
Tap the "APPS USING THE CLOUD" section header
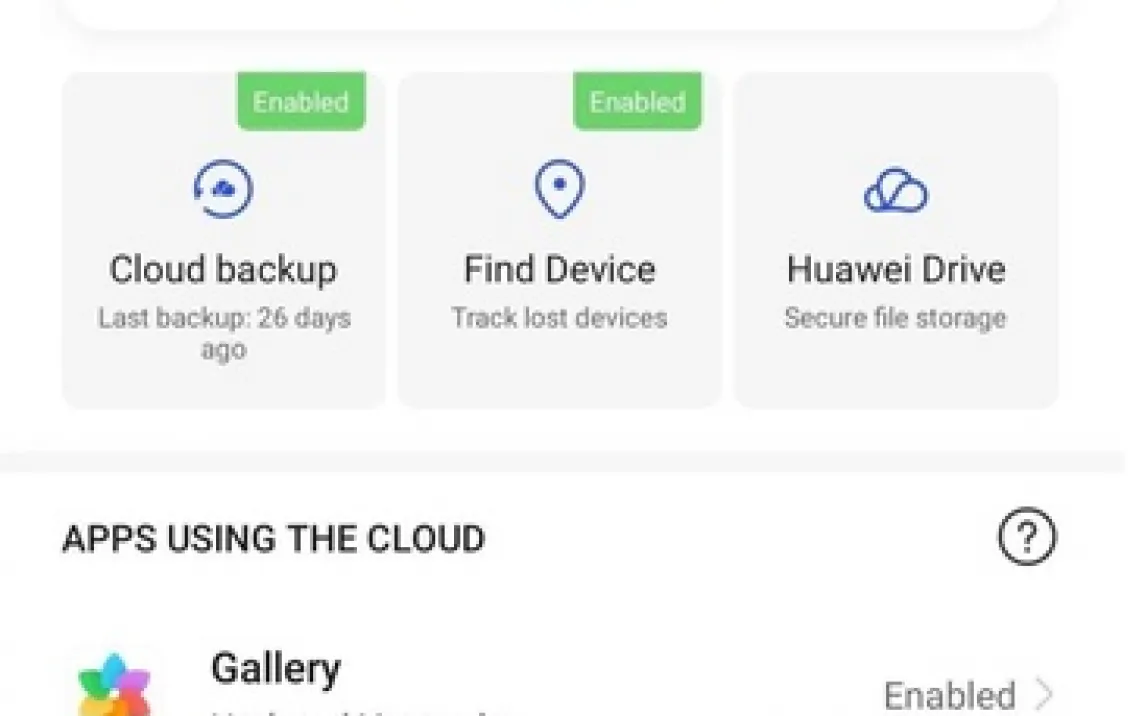coord(273,540)
